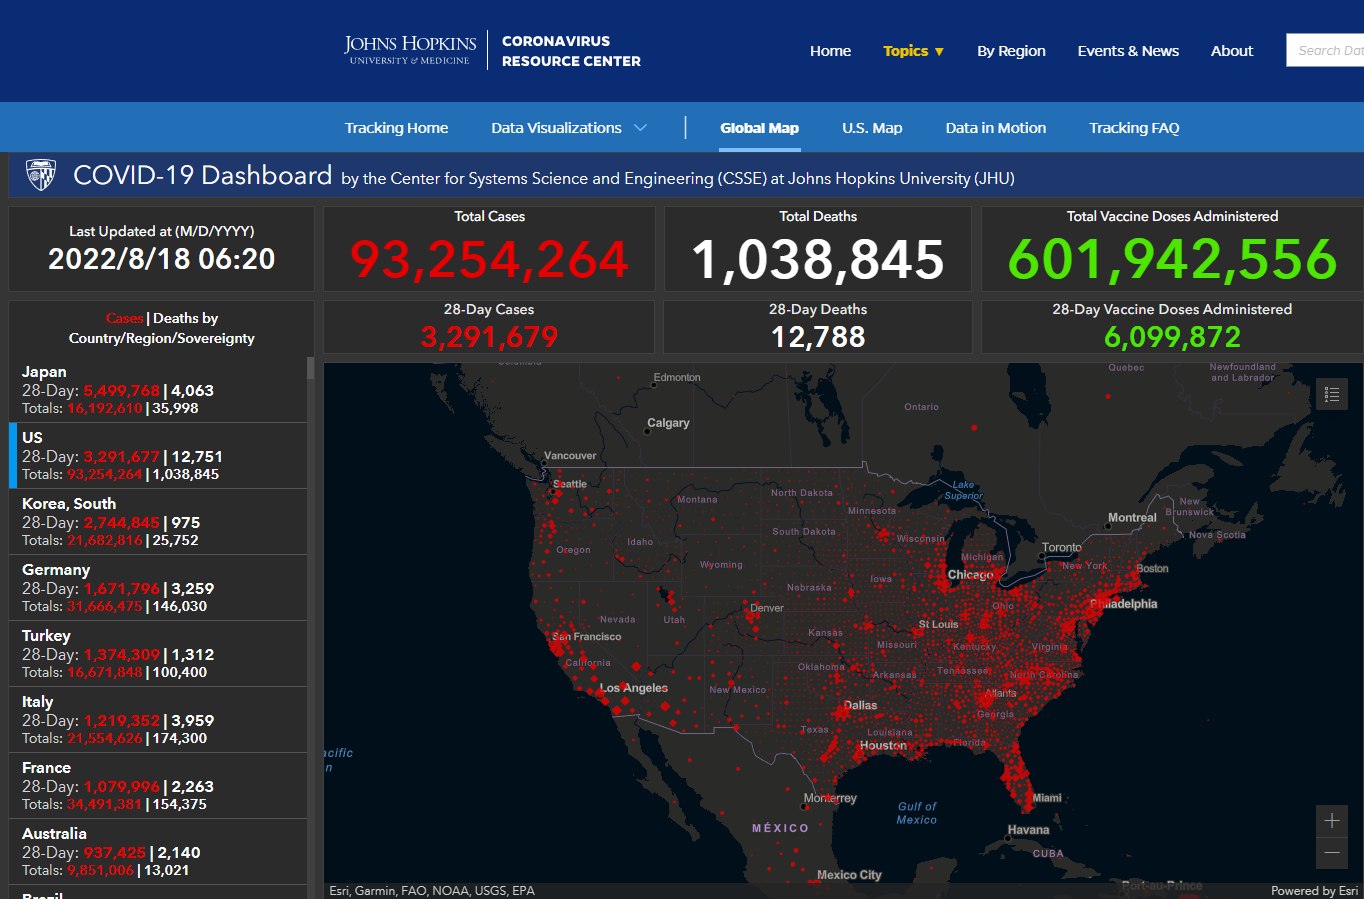The height and width of the screenshot is (899, 1364).
Task: Expand the Topics dropdown menu
Action: (x=913, y=51)
